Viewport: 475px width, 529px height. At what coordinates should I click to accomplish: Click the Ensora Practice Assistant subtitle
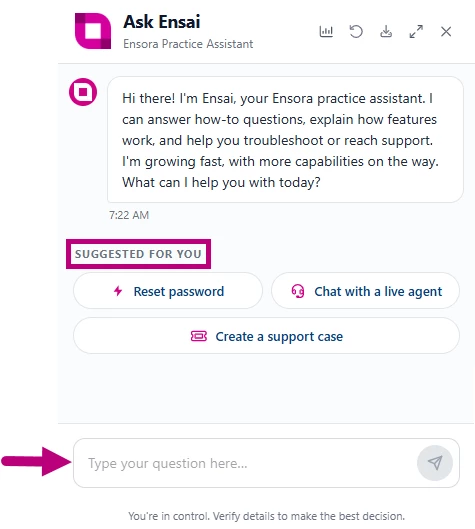point(188,44)
